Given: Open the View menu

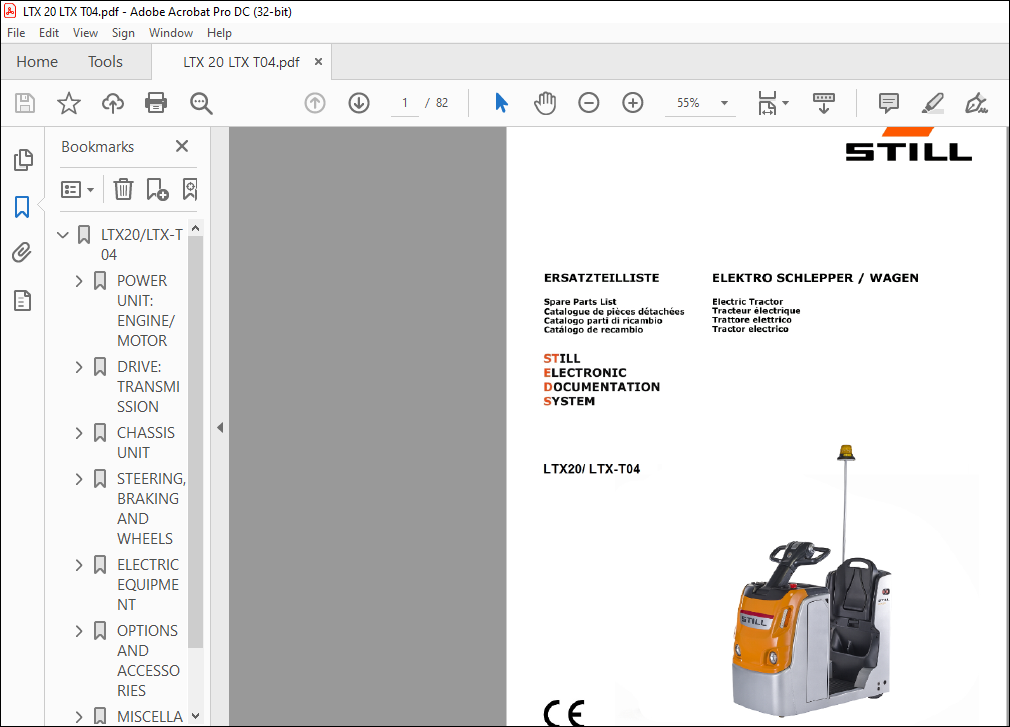Looking at the screenshot, I should (85, 33).
